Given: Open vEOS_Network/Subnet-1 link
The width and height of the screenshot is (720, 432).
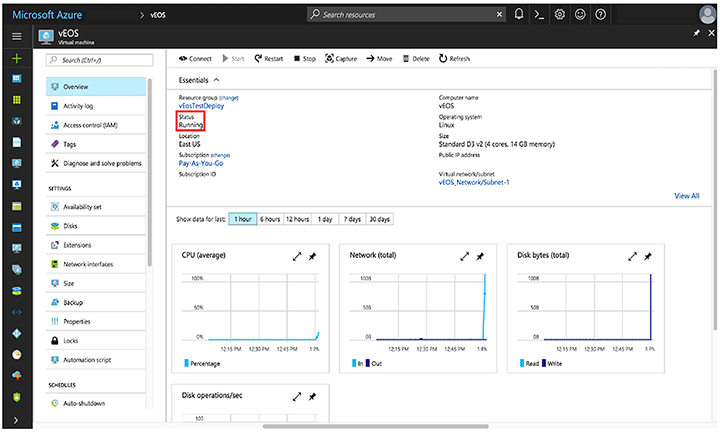Looking at the screenshot, I should [x=474, y=182].
